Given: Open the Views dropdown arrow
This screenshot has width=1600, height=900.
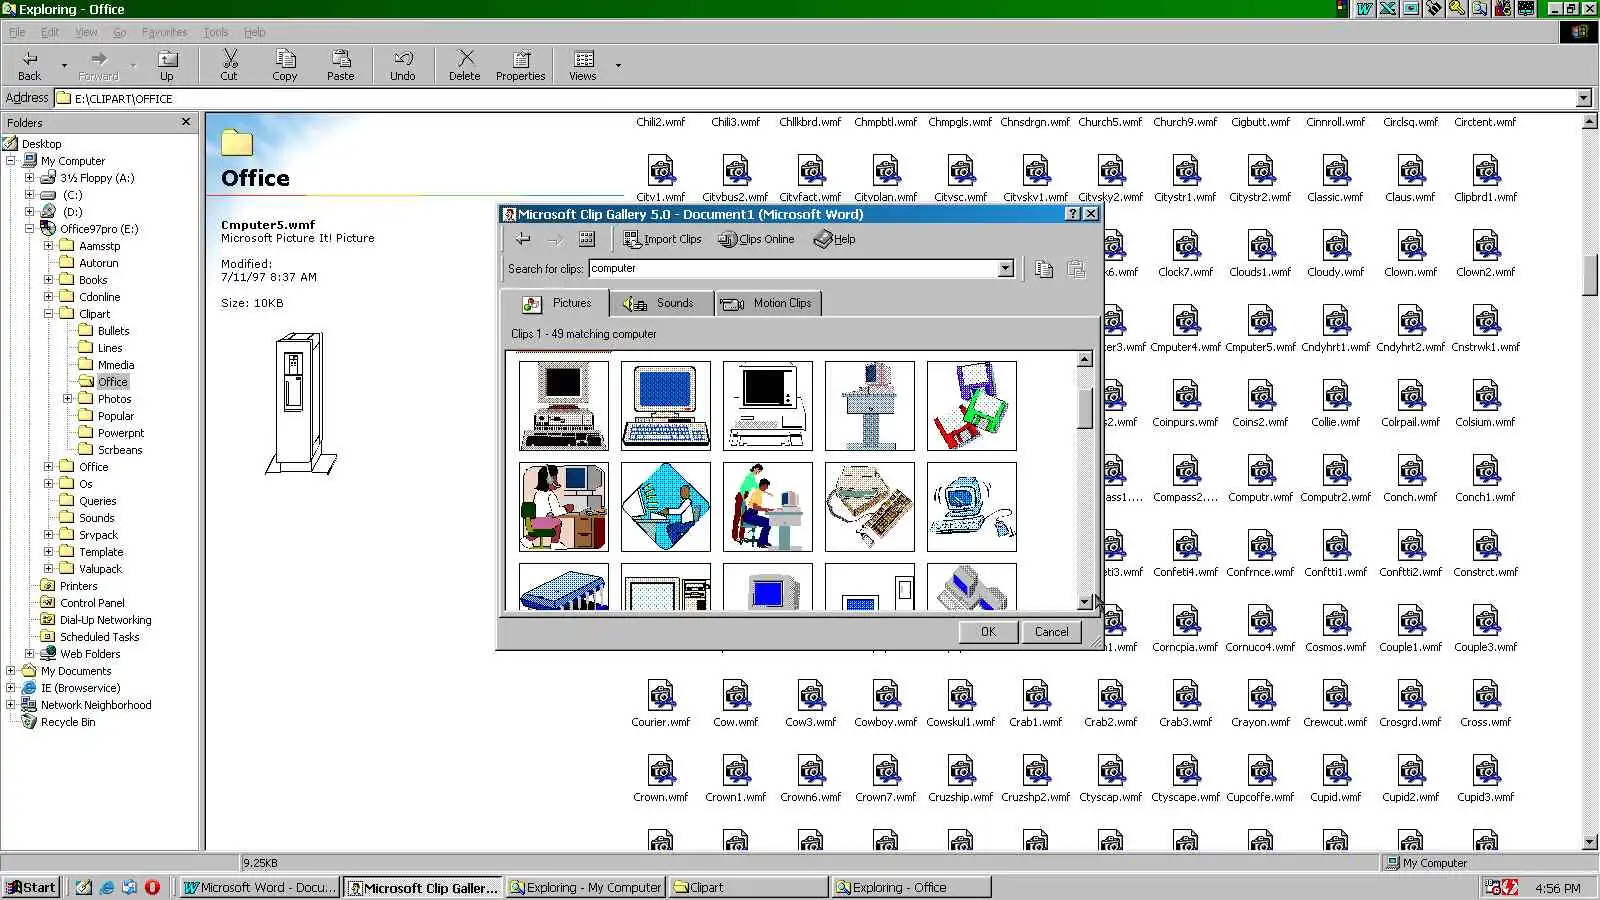Looking at the screenshot, I should [x=618, y=65].
